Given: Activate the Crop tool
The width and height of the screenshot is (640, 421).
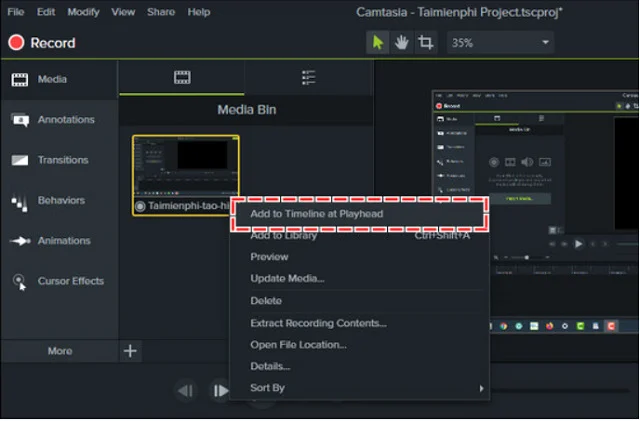Looking at the screenshot, I should (x=425, y=42).
